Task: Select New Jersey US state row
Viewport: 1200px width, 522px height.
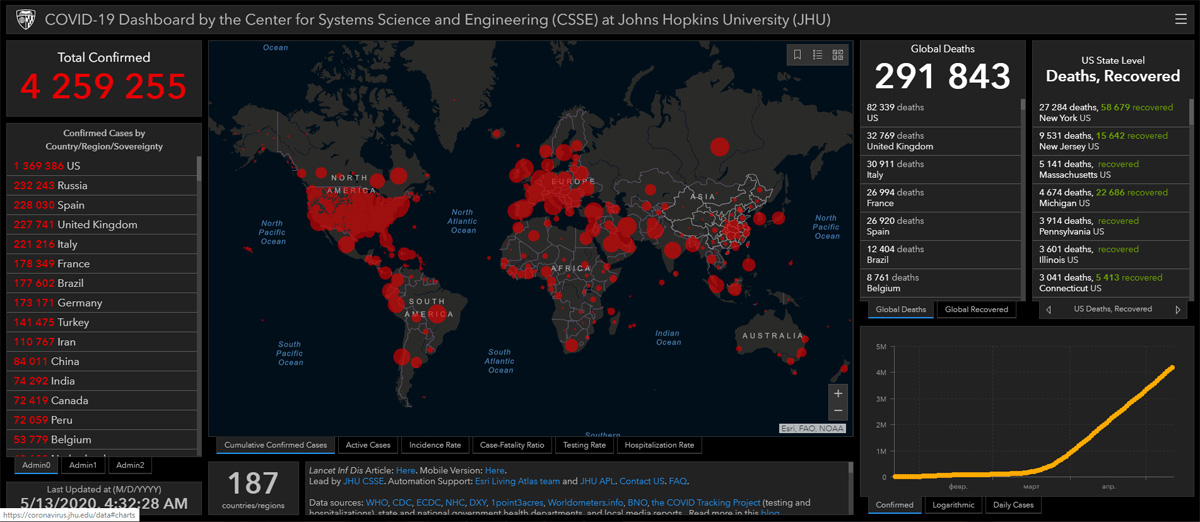Action: coord(1111,141)
